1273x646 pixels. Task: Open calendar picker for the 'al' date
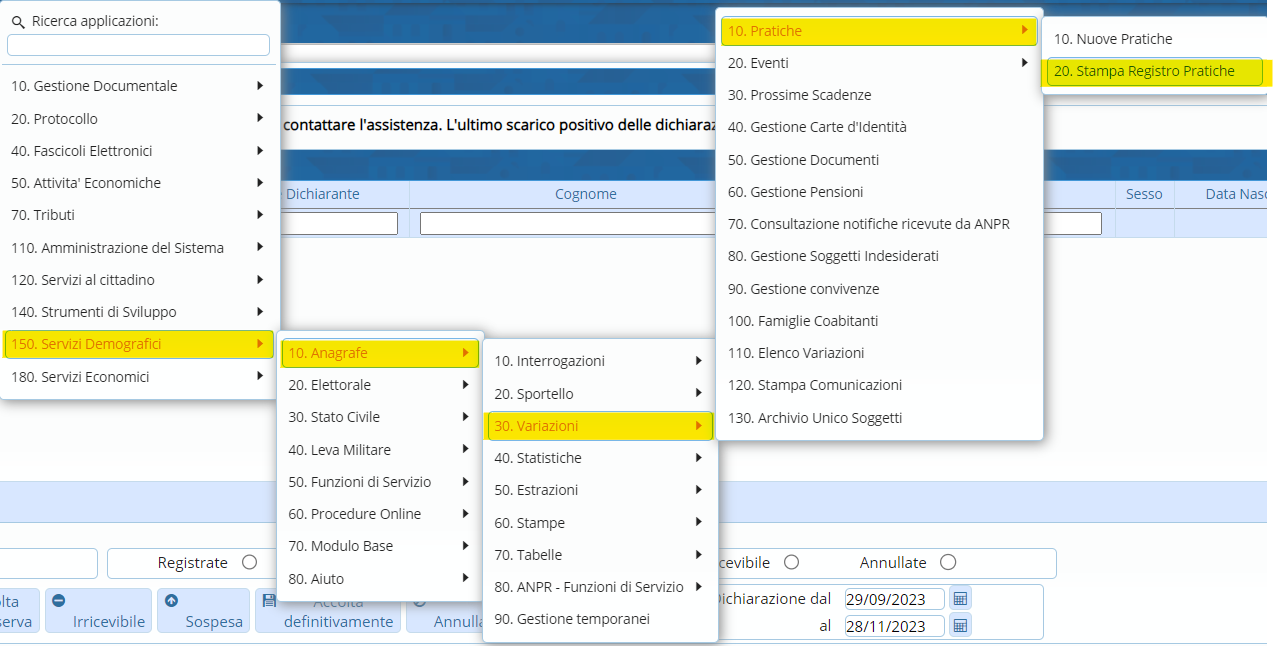pos(960,625)
